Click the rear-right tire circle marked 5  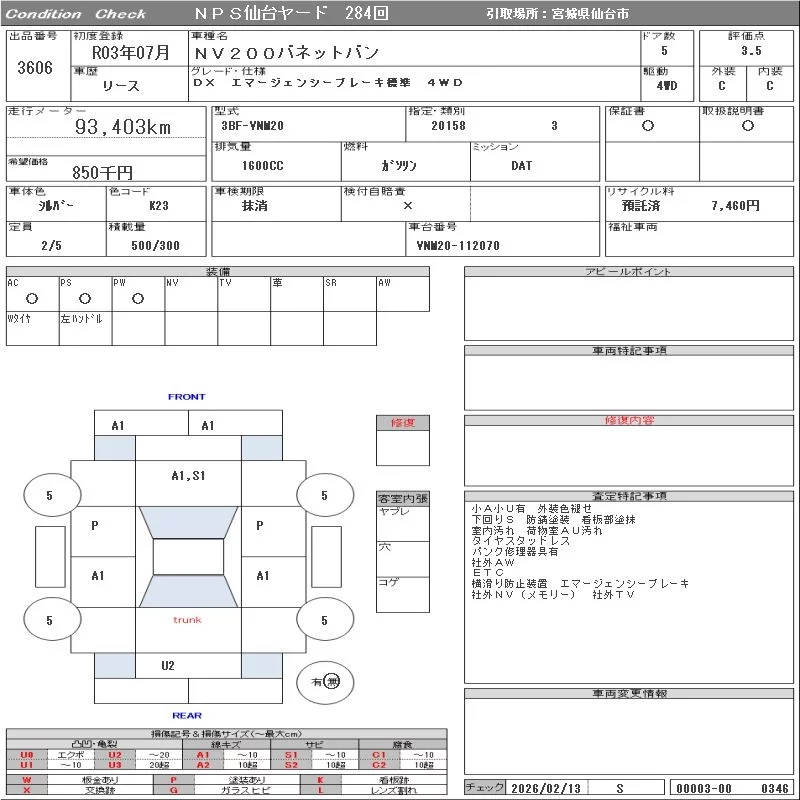pyautogui.click(x=324, y=620)
